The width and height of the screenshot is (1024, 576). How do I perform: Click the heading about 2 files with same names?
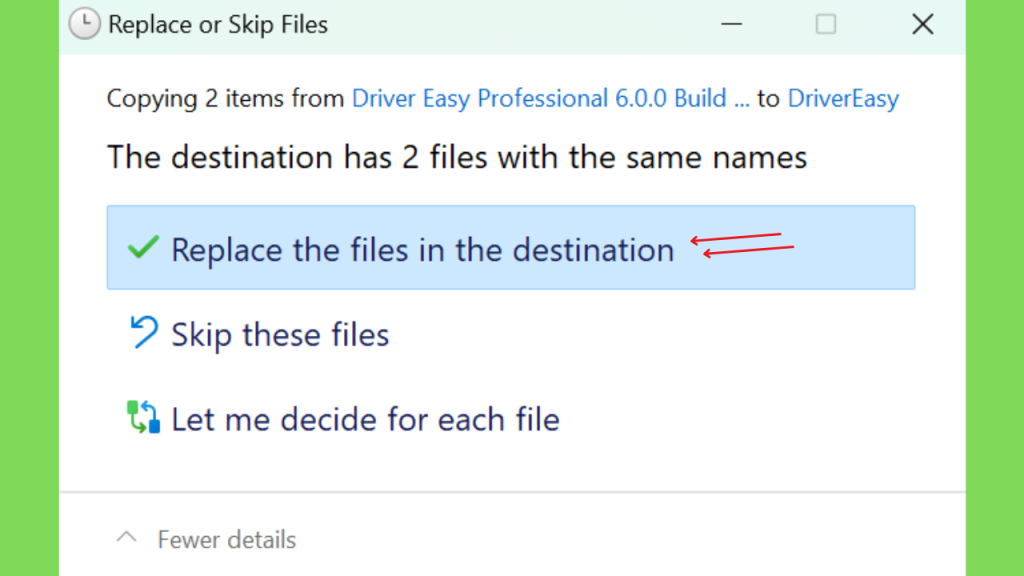point(457,157)
